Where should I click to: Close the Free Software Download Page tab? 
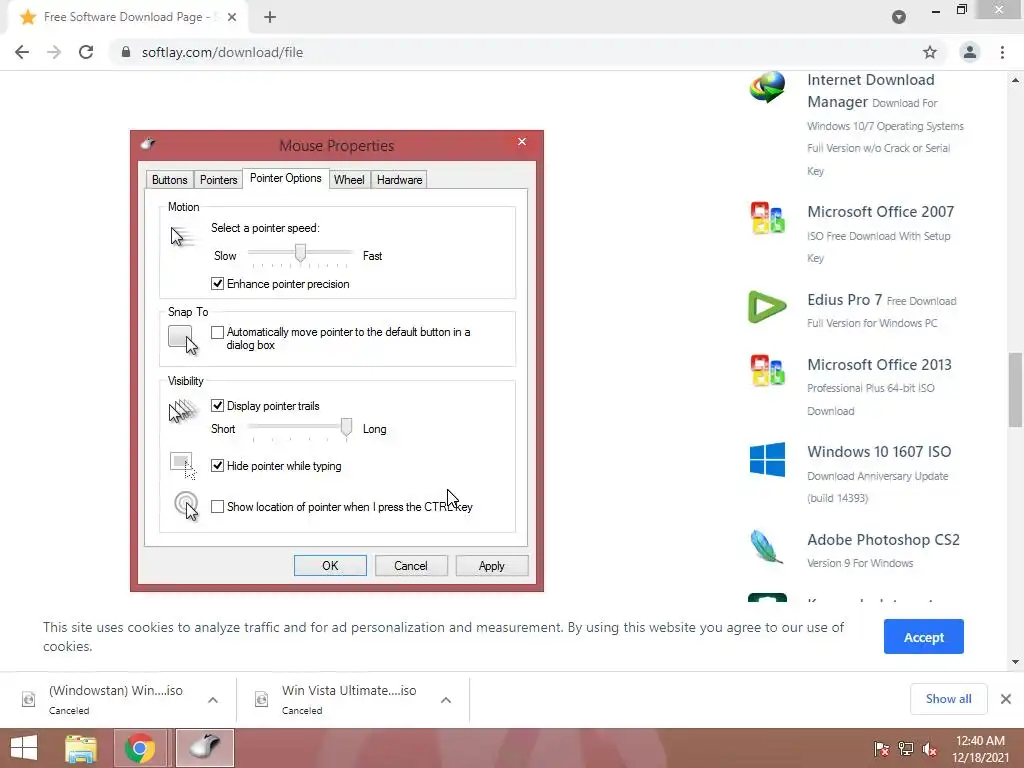[x=232, y=17]
